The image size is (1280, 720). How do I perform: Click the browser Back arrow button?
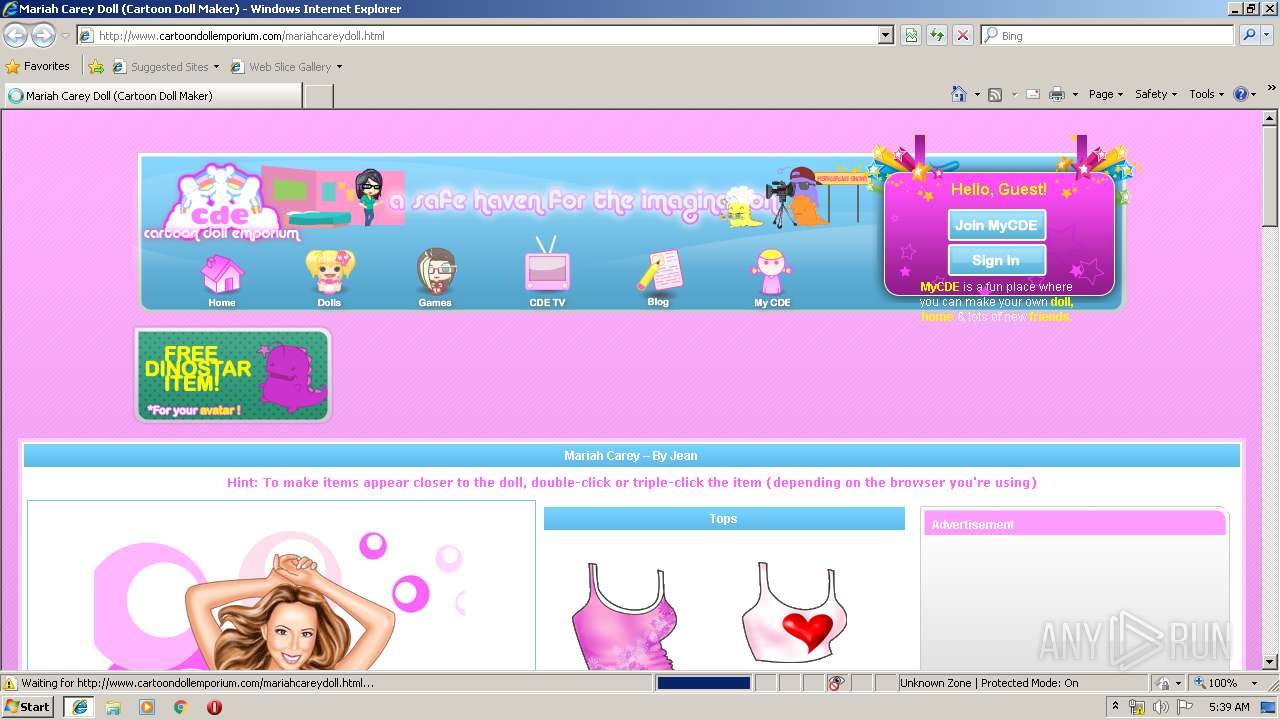pos(15,35)
